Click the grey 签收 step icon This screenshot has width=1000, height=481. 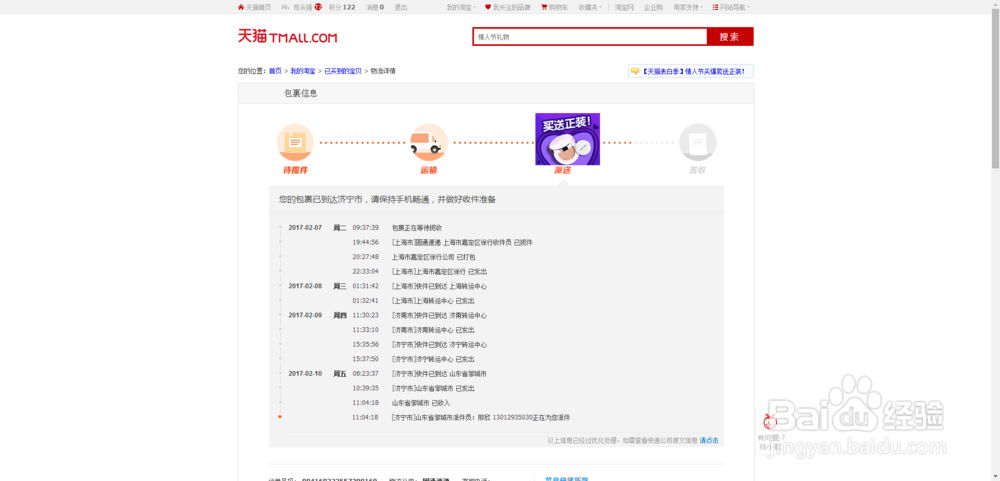tap(697, 142)
